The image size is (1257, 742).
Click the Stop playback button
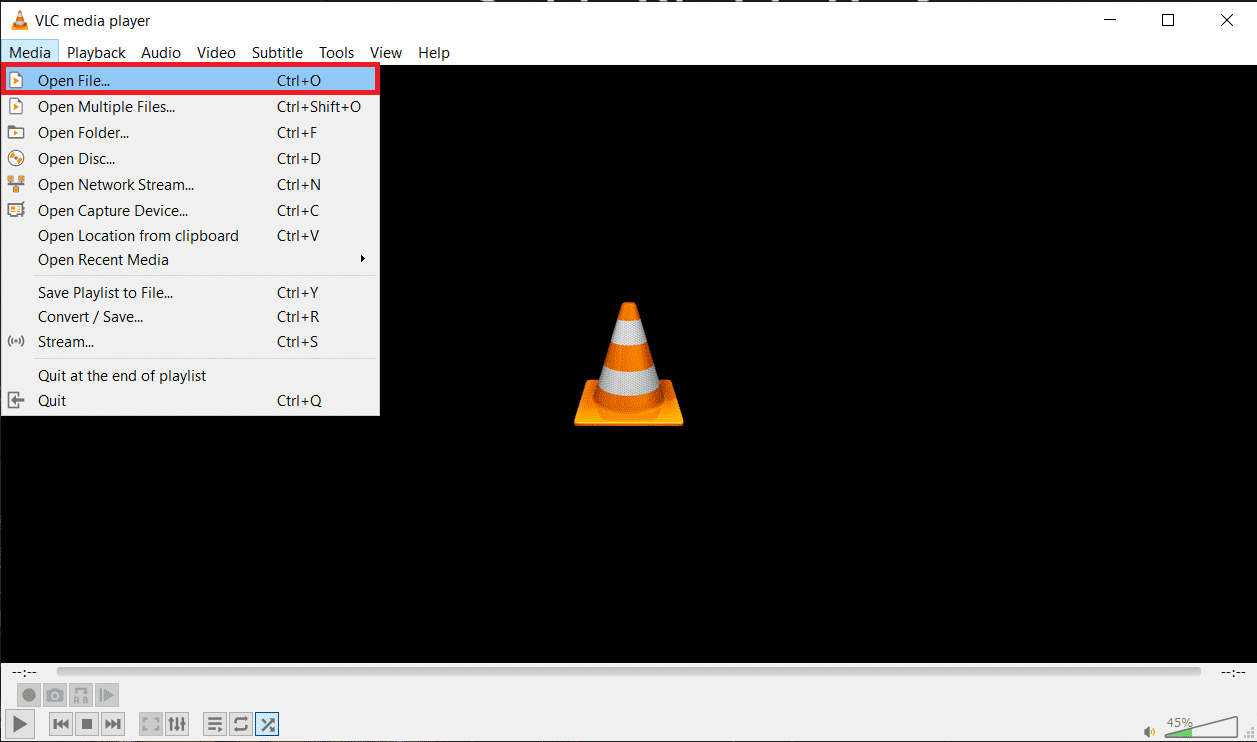point(87,723)
